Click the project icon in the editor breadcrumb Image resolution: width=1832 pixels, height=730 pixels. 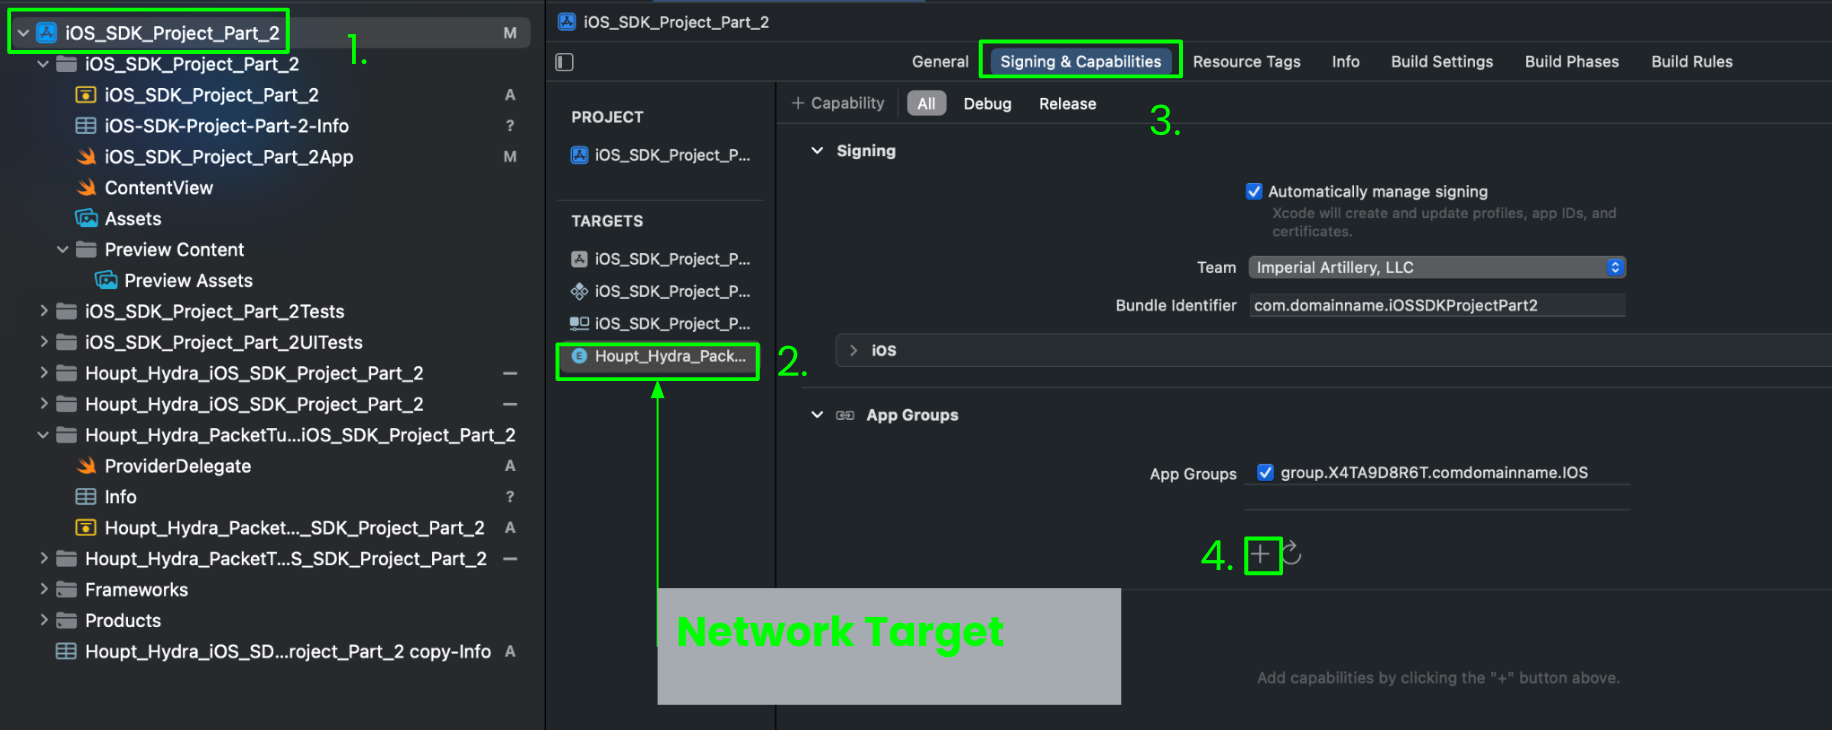pos(567,22)
